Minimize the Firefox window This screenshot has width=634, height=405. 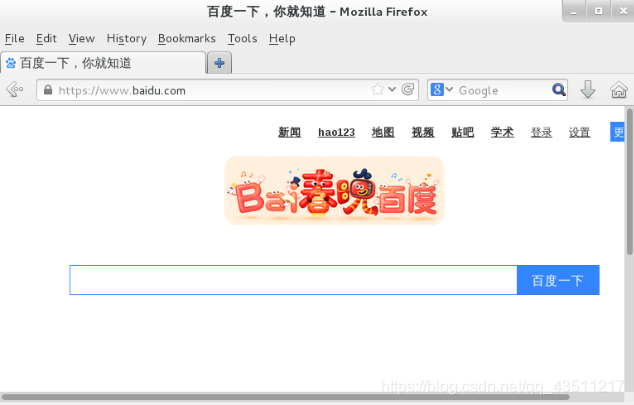click(x=573, y=11)
